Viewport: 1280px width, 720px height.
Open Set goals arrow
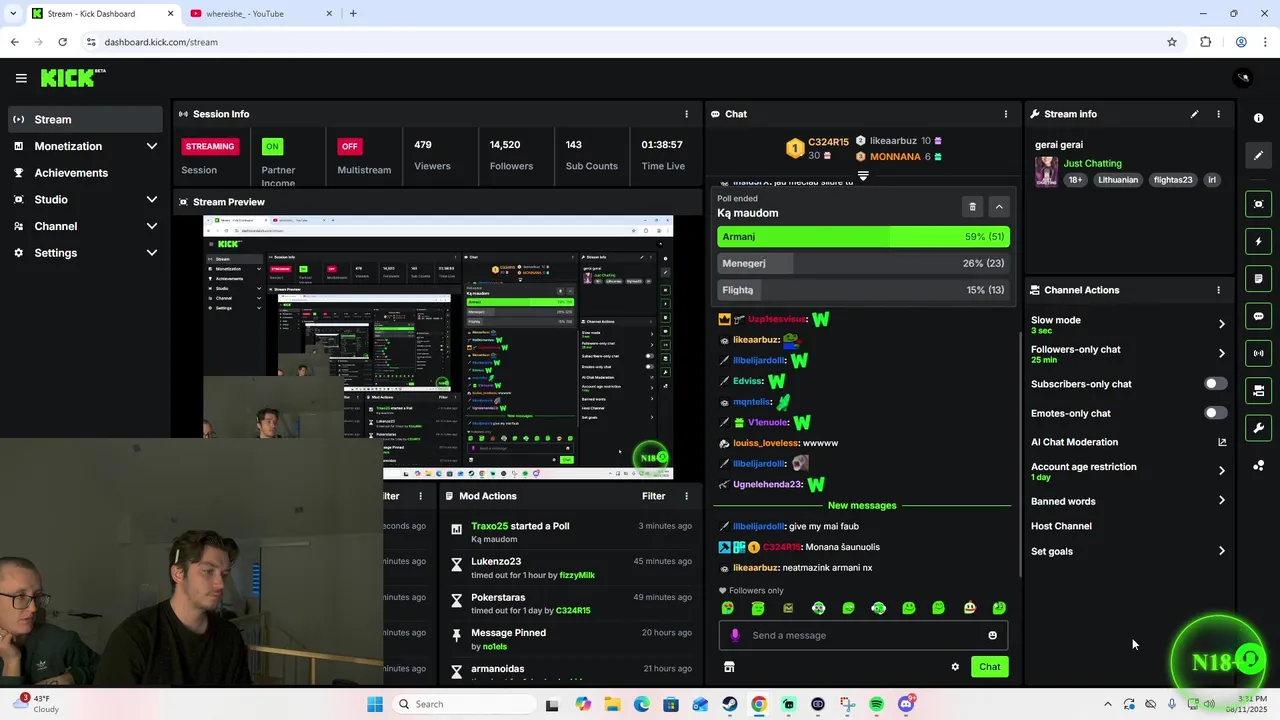[x=1221, y=551]
